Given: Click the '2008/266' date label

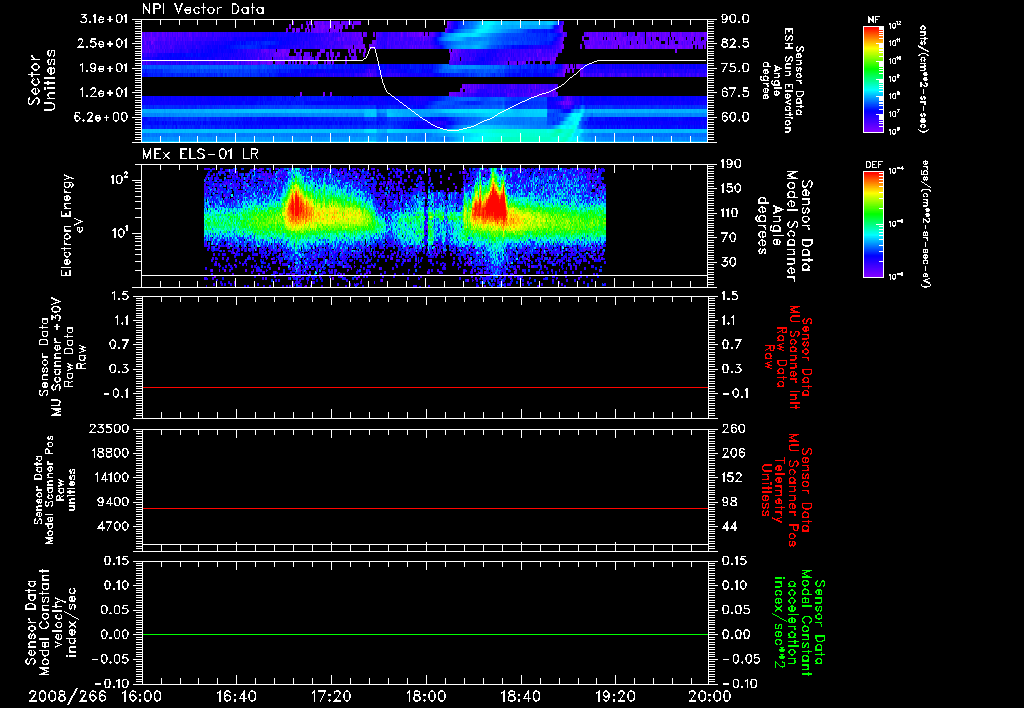Looking at the screenshot, I should [68, 696].
